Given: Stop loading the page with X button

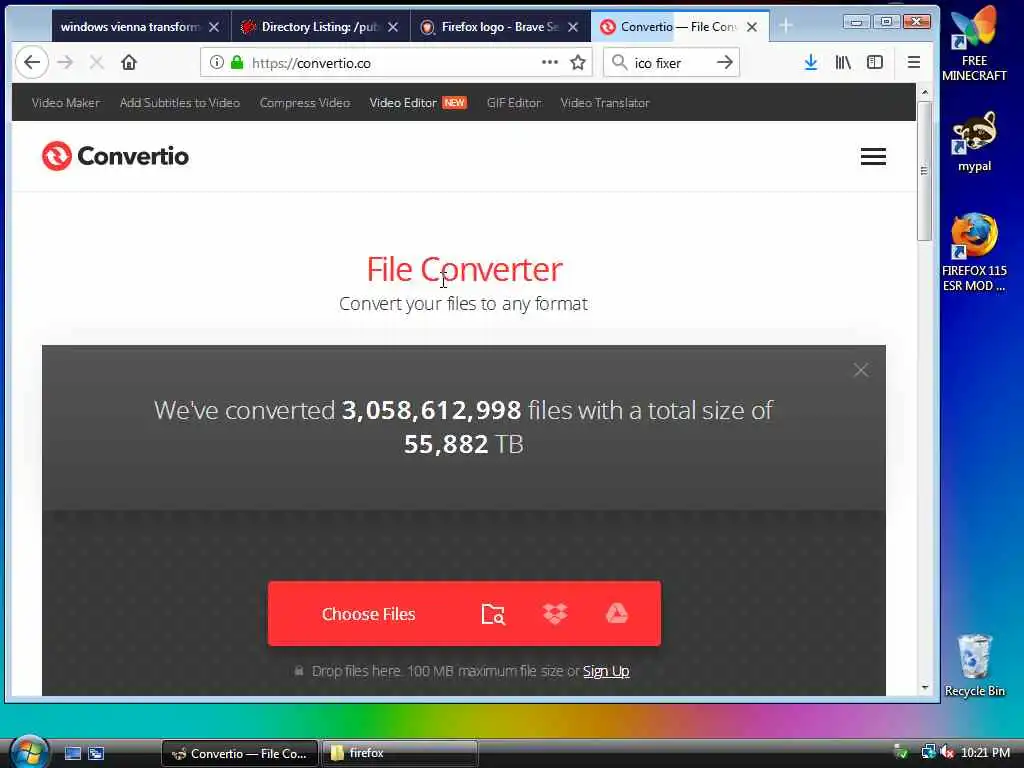Looking at the screenshot, I should (x=97, y=63).
